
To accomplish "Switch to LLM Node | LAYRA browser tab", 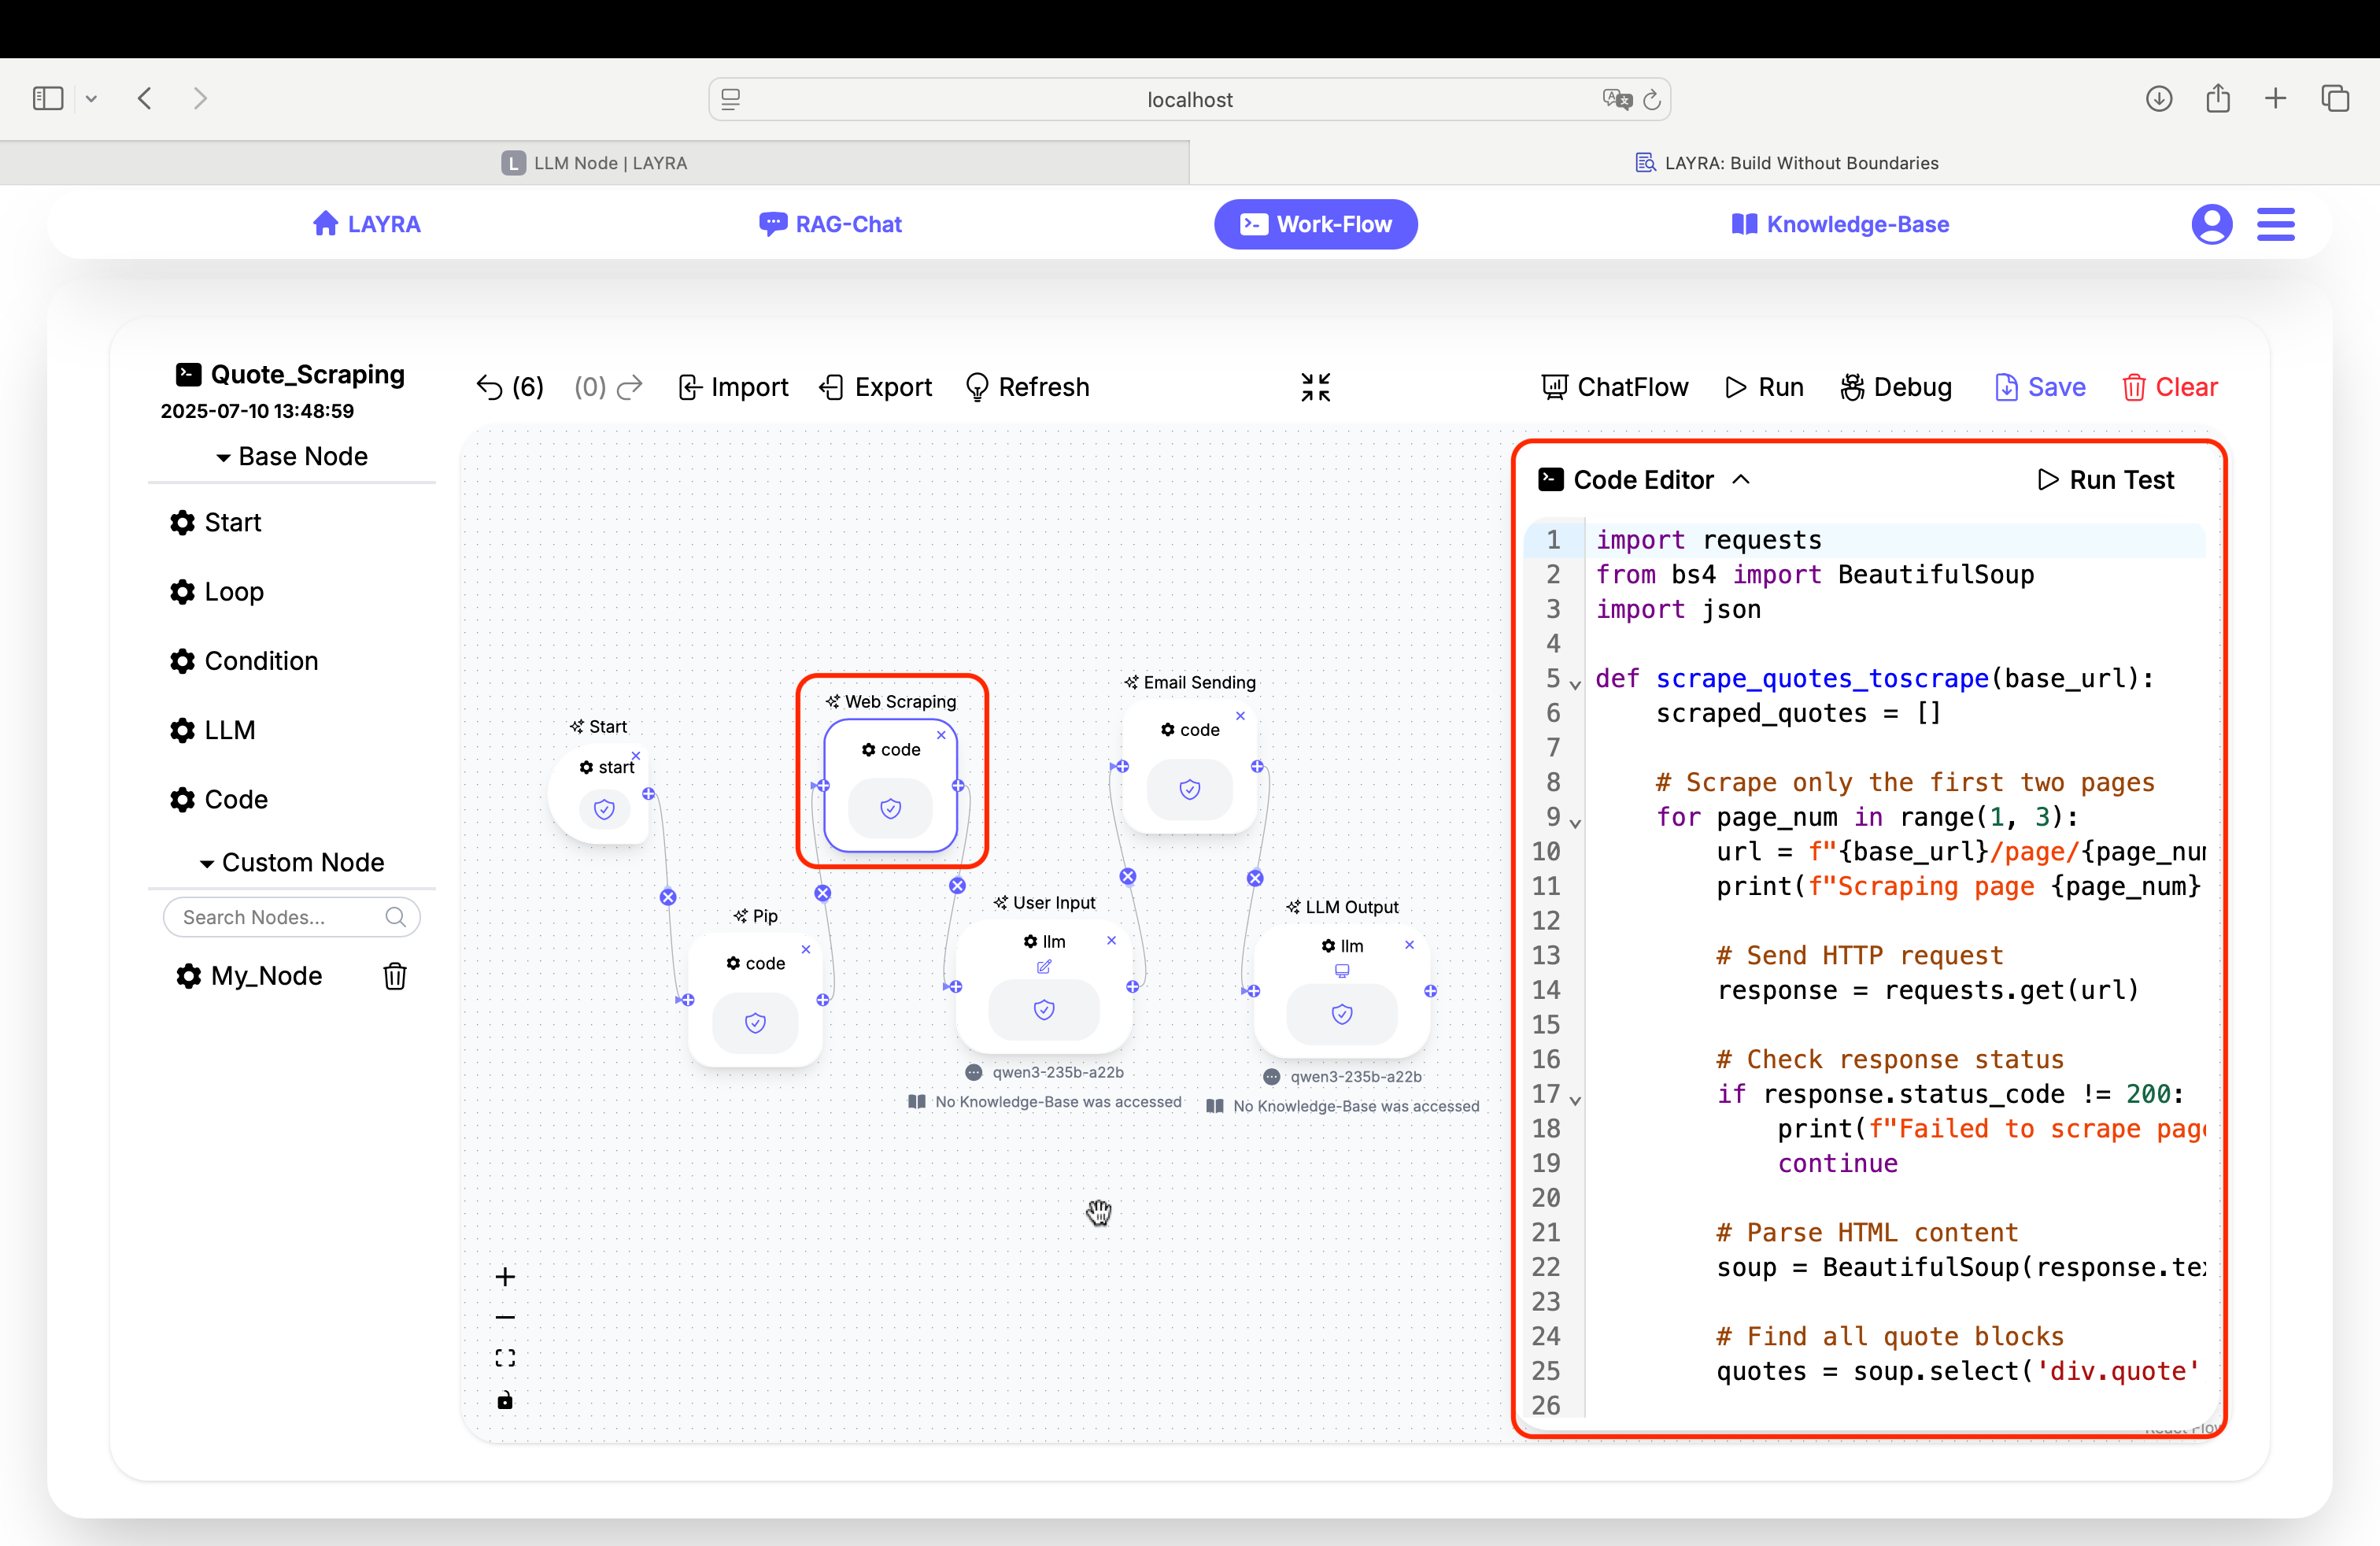I will pos(594,163).
